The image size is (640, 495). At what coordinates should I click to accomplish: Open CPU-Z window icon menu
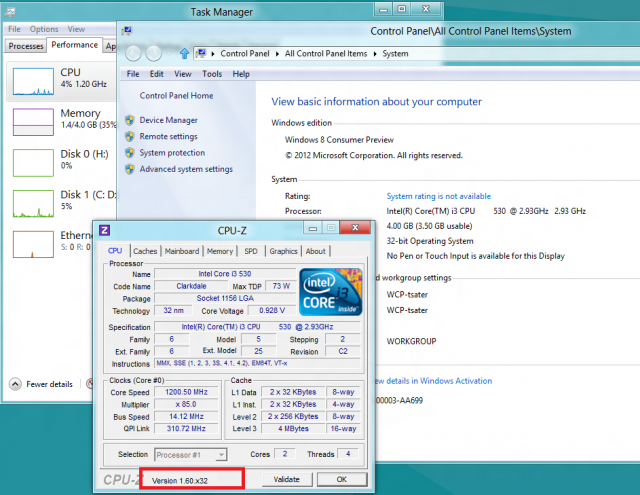(104, 231)
